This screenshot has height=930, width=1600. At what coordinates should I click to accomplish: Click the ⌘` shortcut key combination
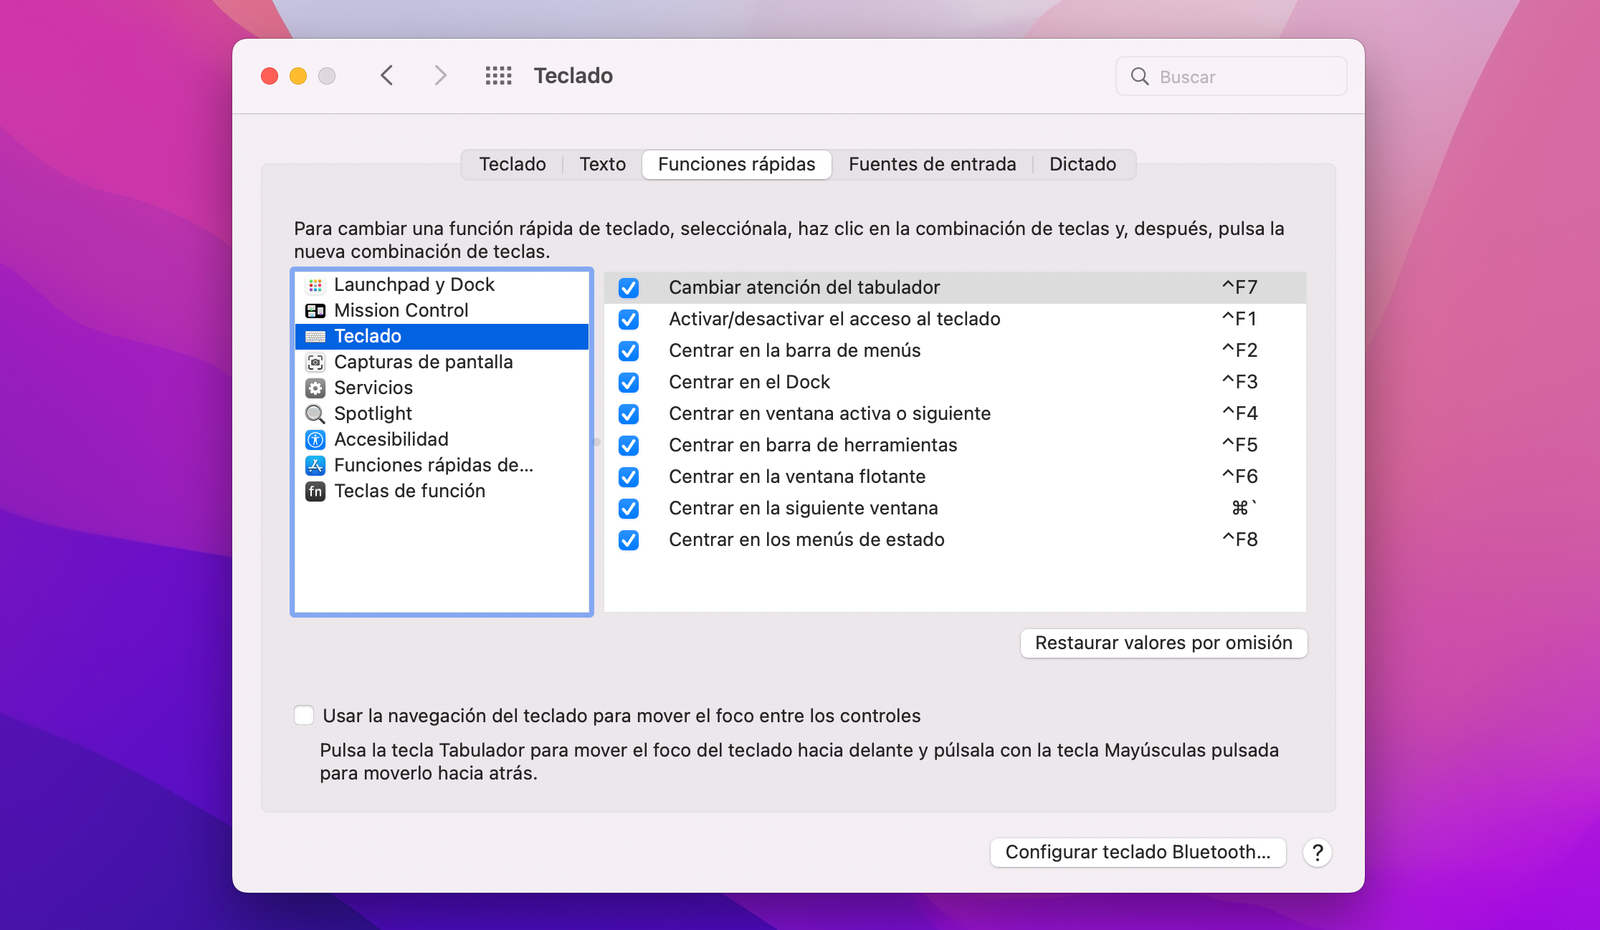(1243, 508)
